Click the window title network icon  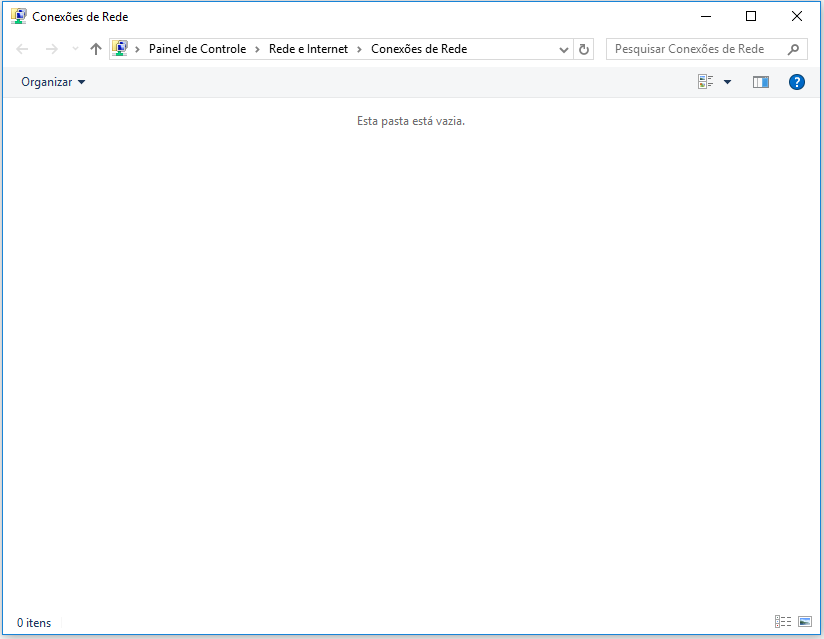[19, 16]
